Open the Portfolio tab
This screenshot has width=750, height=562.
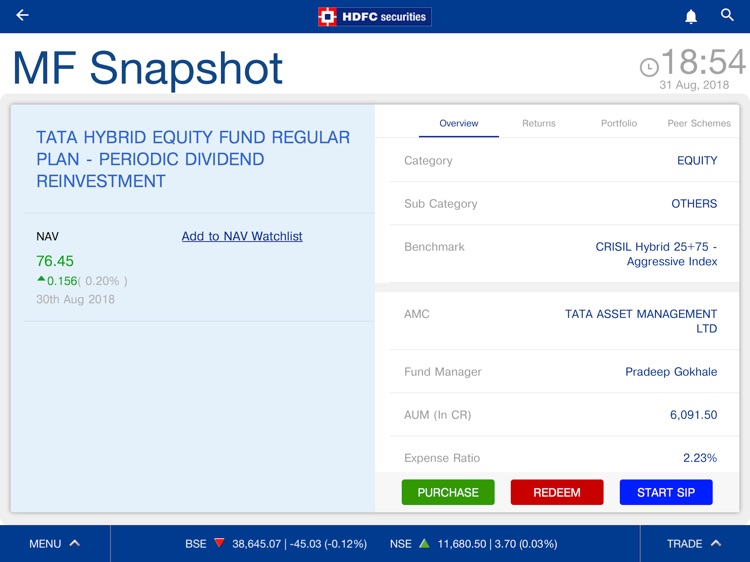[619, 123]
